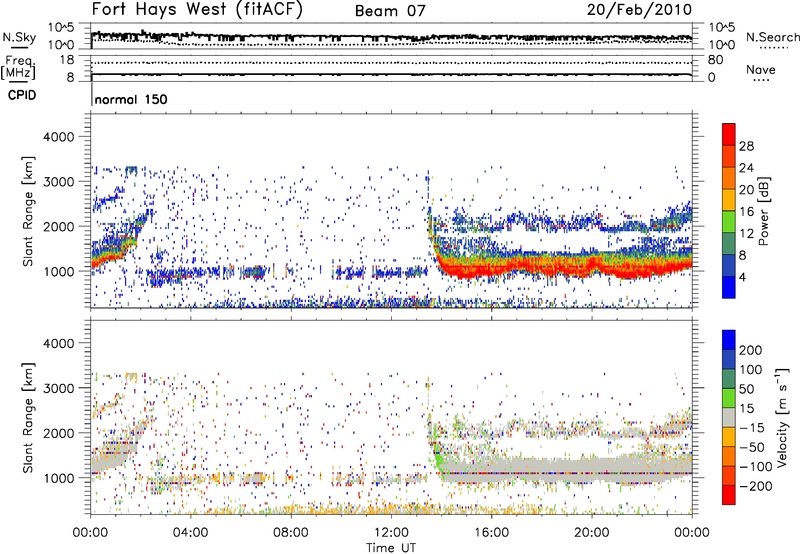
Task: Click the 'CPID' label
Action: coord(22,95)
